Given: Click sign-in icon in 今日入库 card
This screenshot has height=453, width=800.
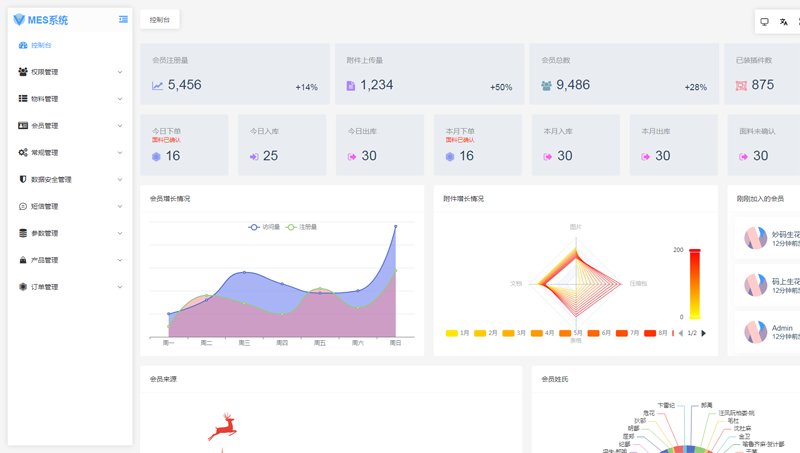Looking at the screenshot, I should tap(254, 157).
